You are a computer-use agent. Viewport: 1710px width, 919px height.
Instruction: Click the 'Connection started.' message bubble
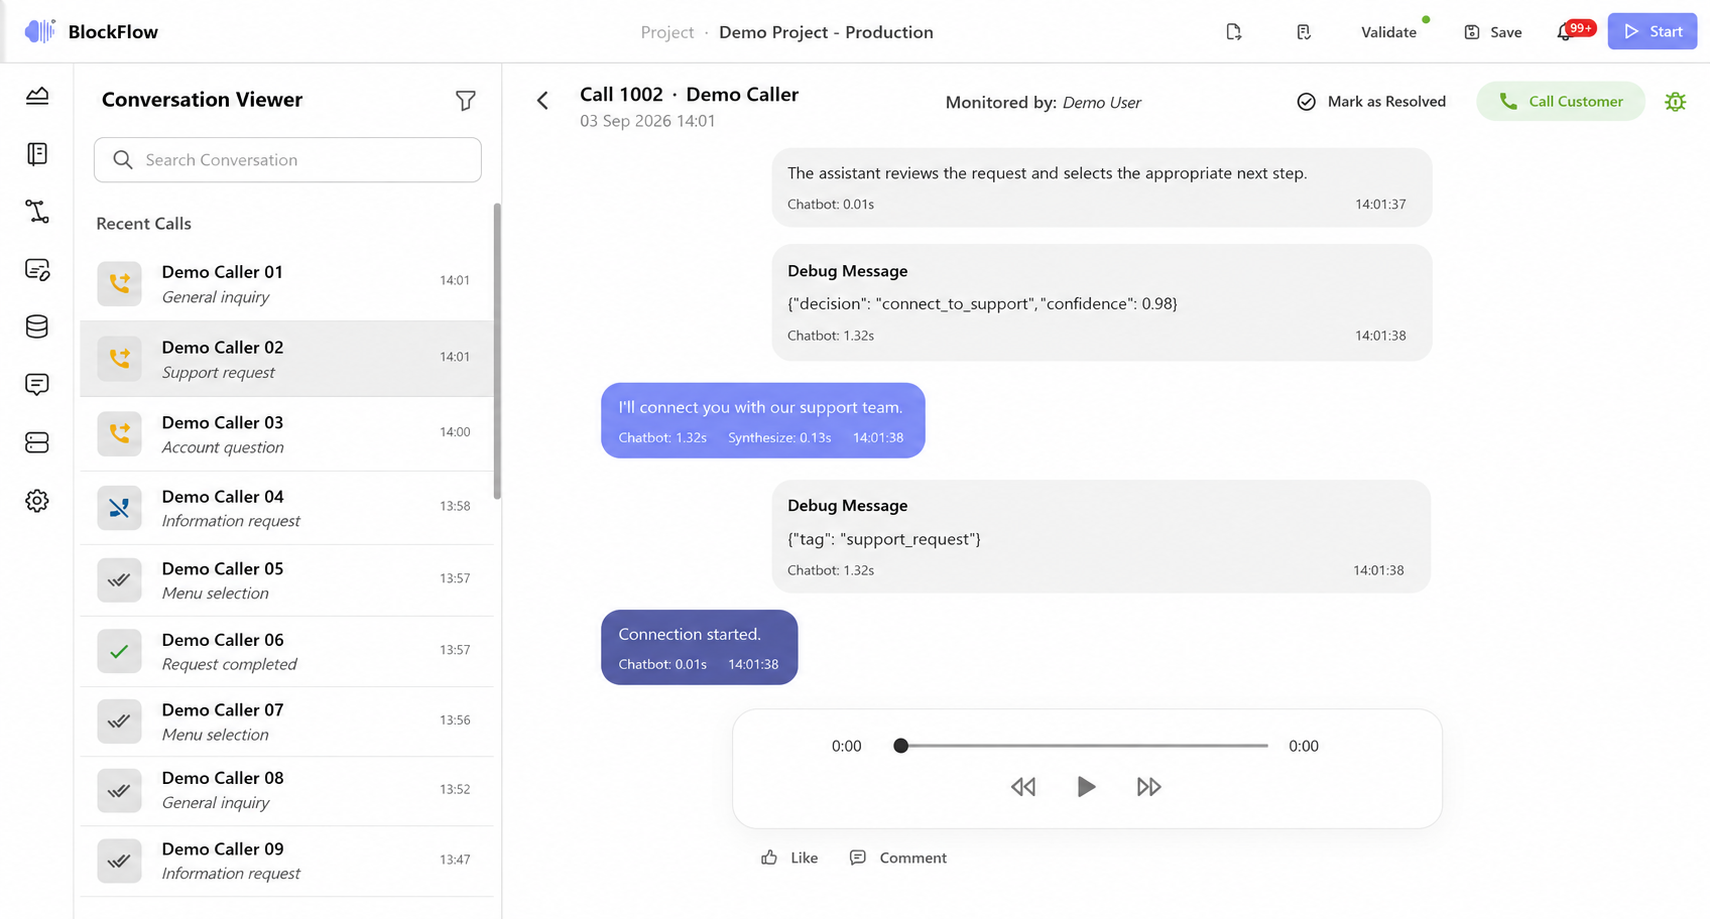point(699,647)
